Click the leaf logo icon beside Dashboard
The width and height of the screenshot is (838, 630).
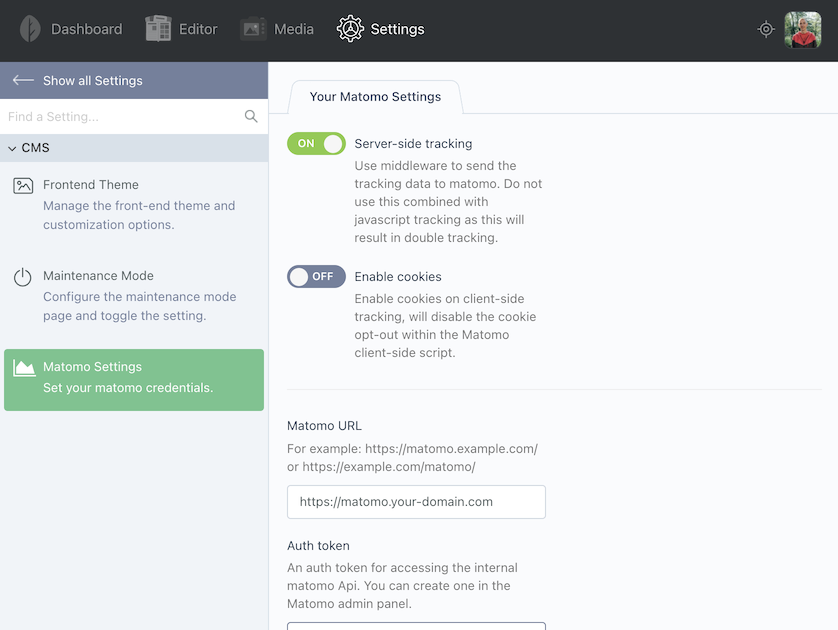coord(30,29)
